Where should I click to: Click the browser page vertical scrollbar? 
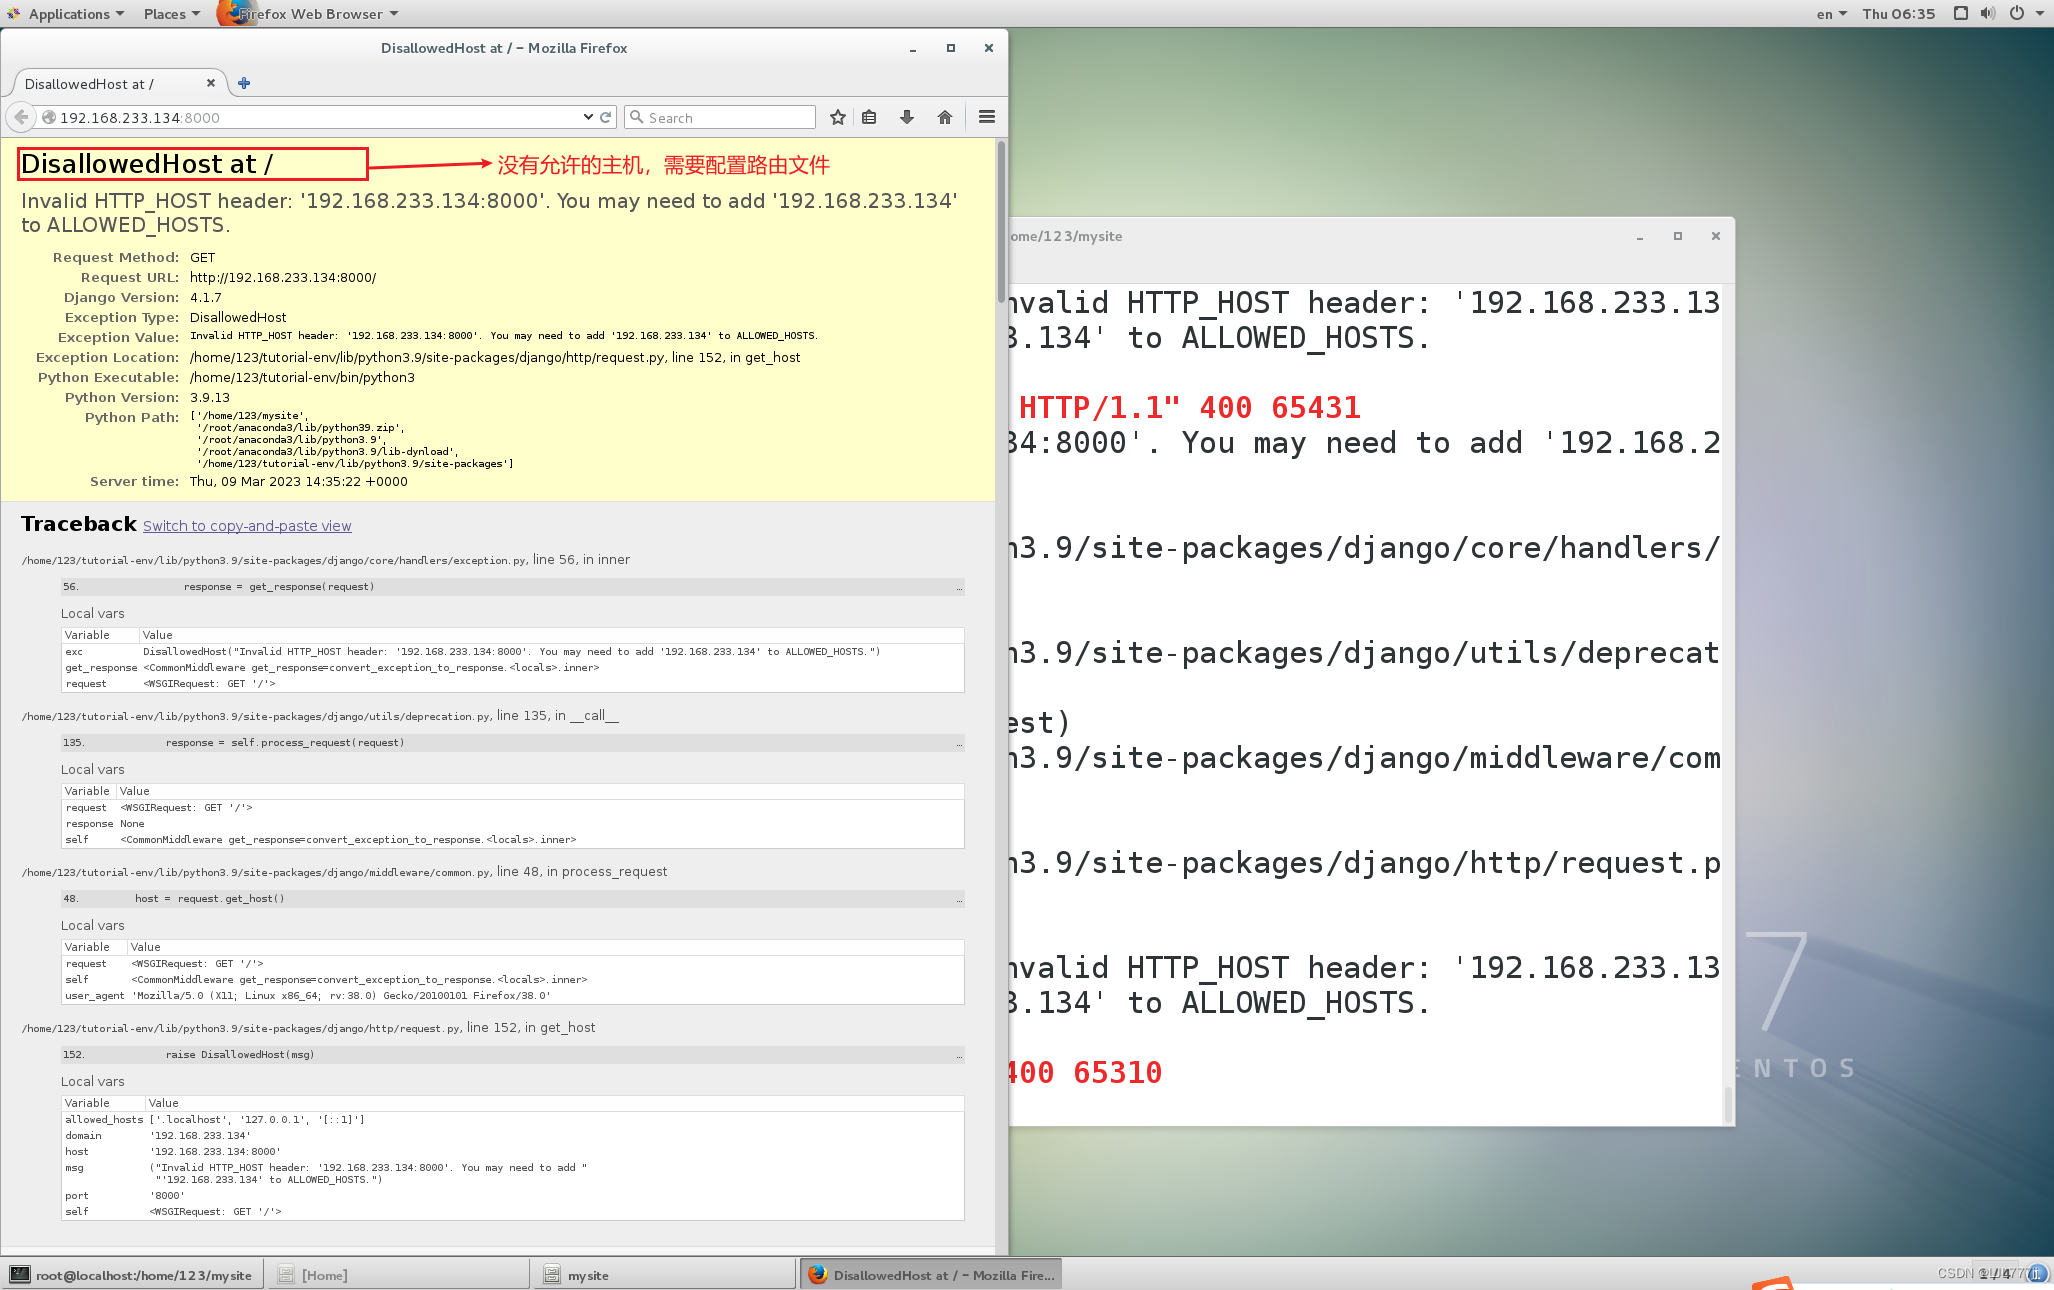pos(1001,223)
